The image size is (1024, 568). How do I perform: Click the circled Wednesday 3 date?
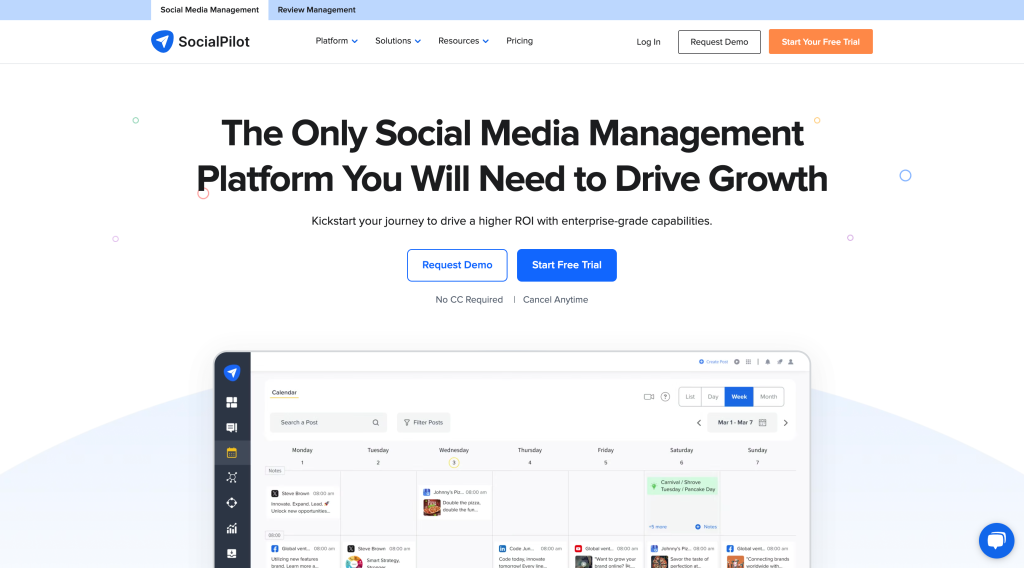[x=454, y=463]
